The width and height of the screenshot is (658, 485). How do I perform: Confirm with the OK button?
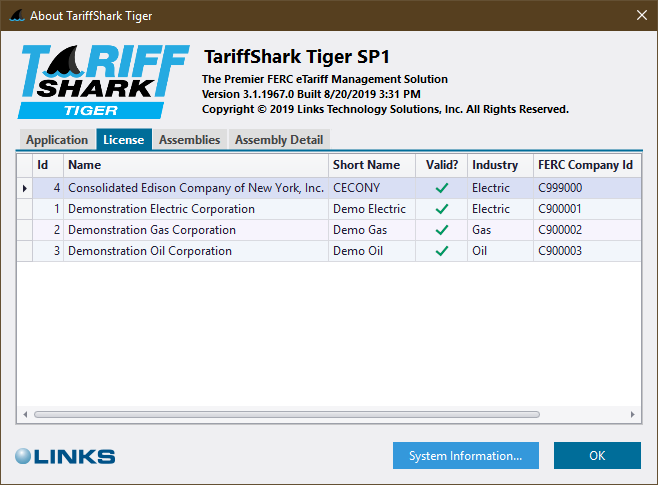pos(597,455)
